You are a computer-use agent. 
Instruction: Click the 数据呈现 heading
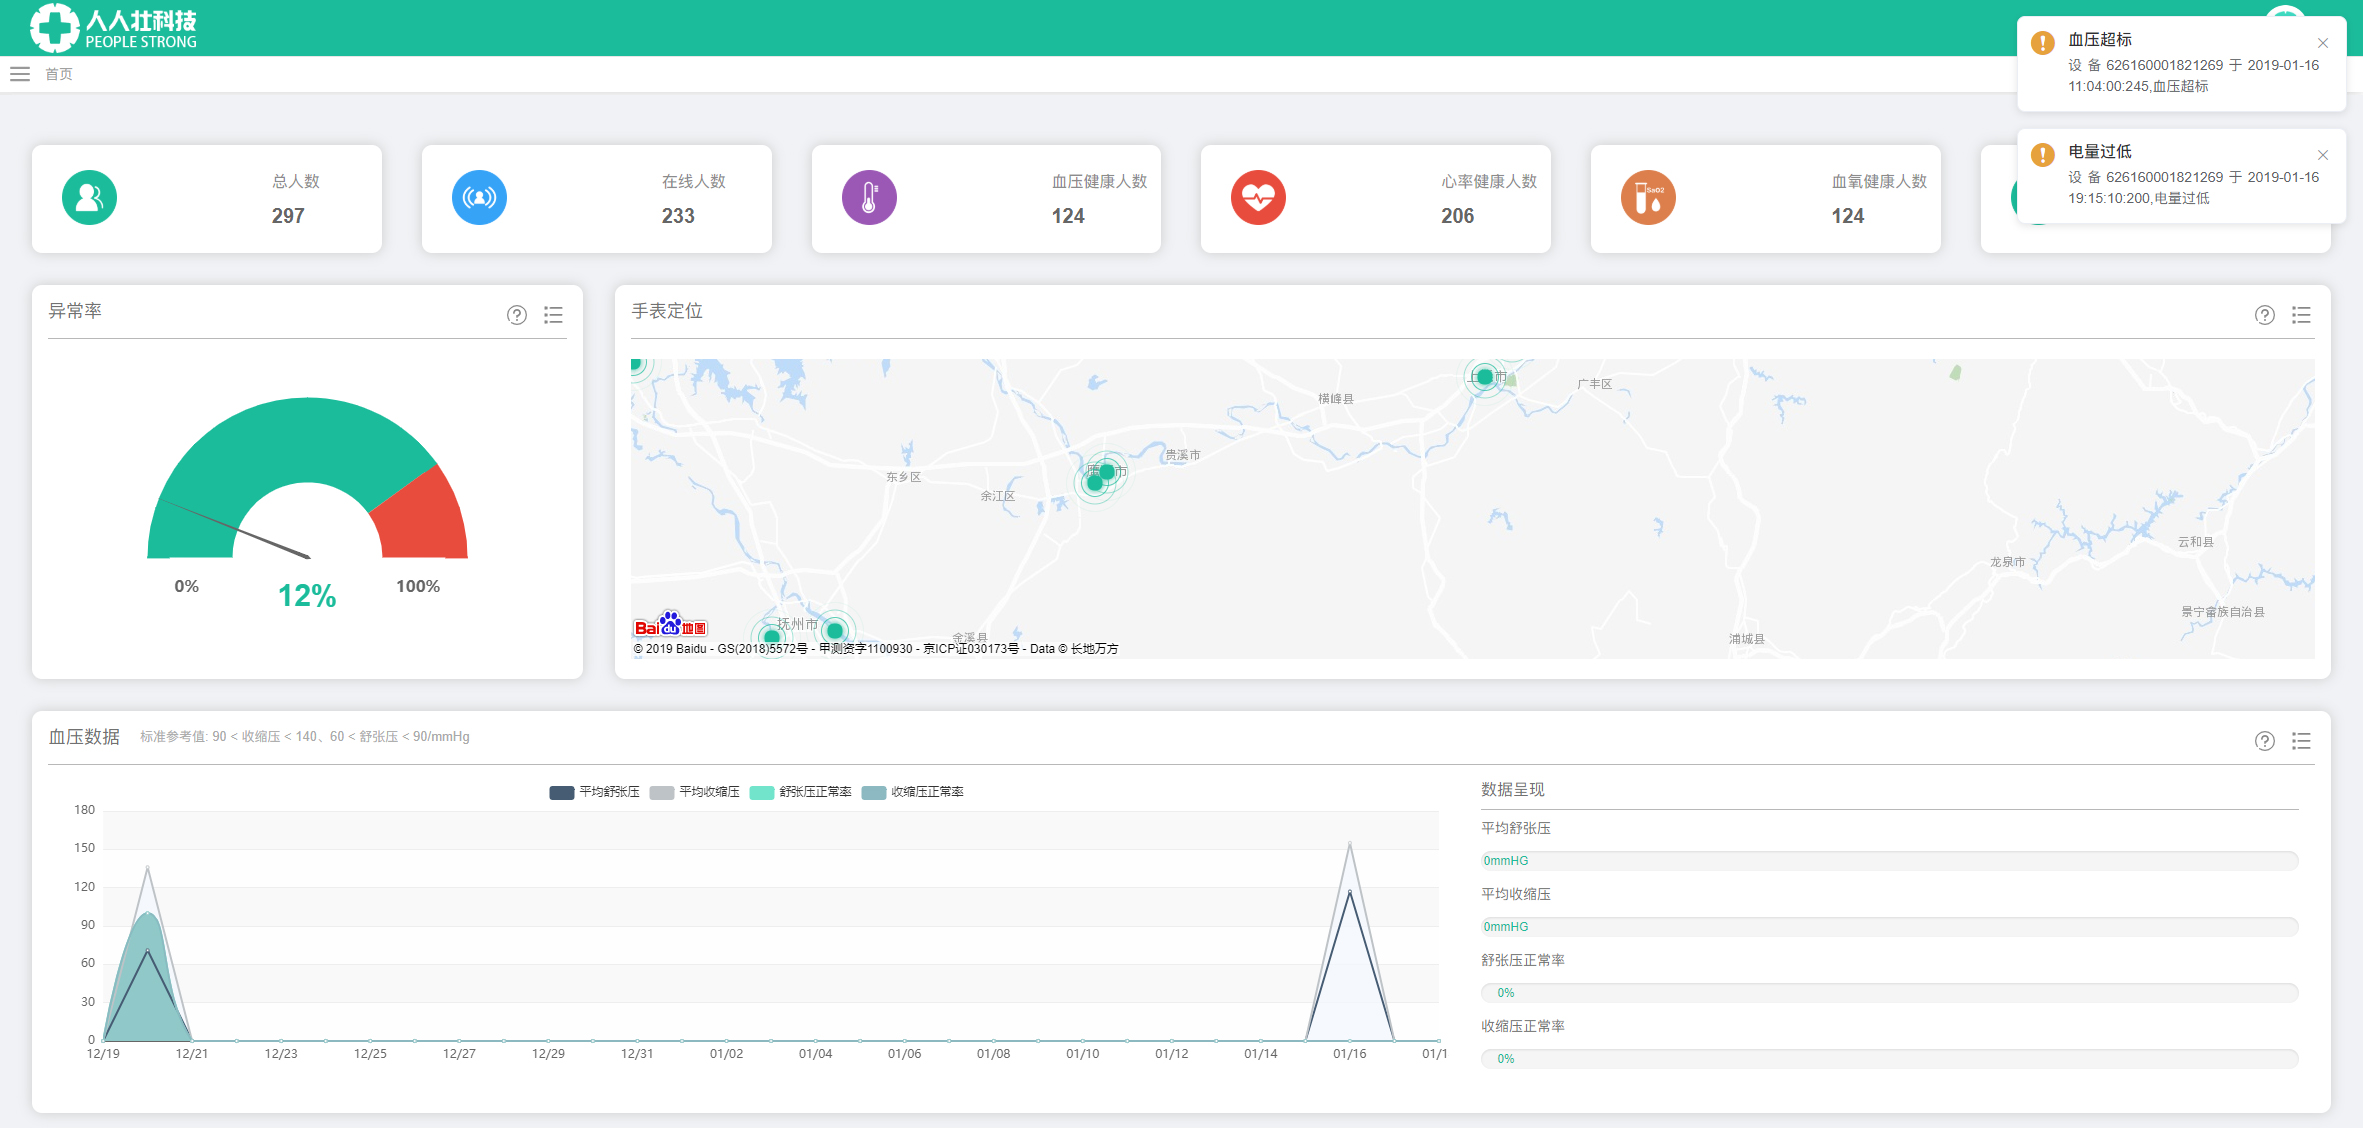[1513, 790]
